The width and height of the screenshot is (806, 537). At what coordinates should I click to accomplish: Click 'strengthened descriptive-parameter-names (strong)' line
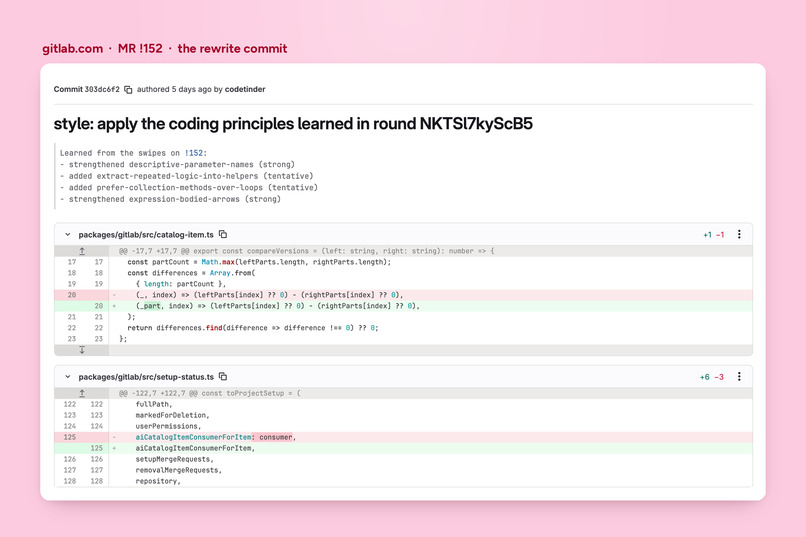coord(177,164)
